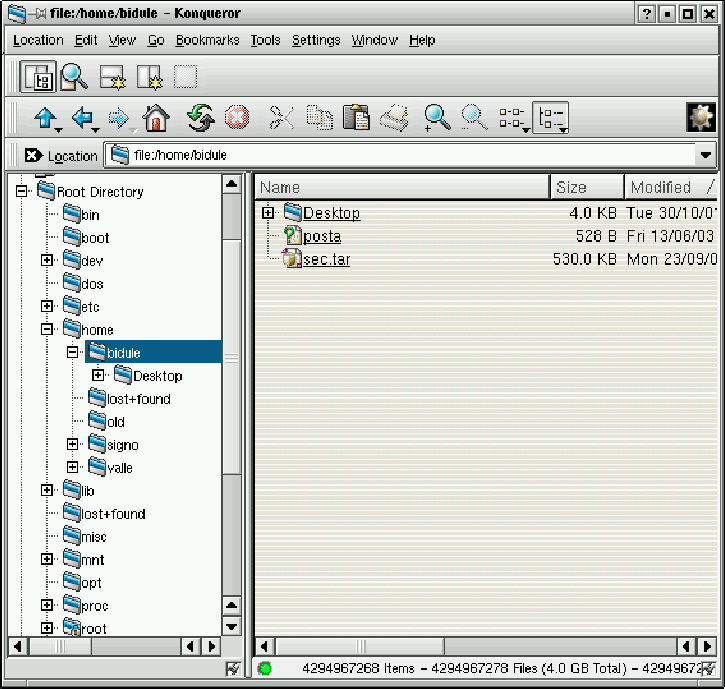Image resolution: width=725 pixels, height=689 pixels.
Task: Sort by the Name column header
Action: point(402,187)
